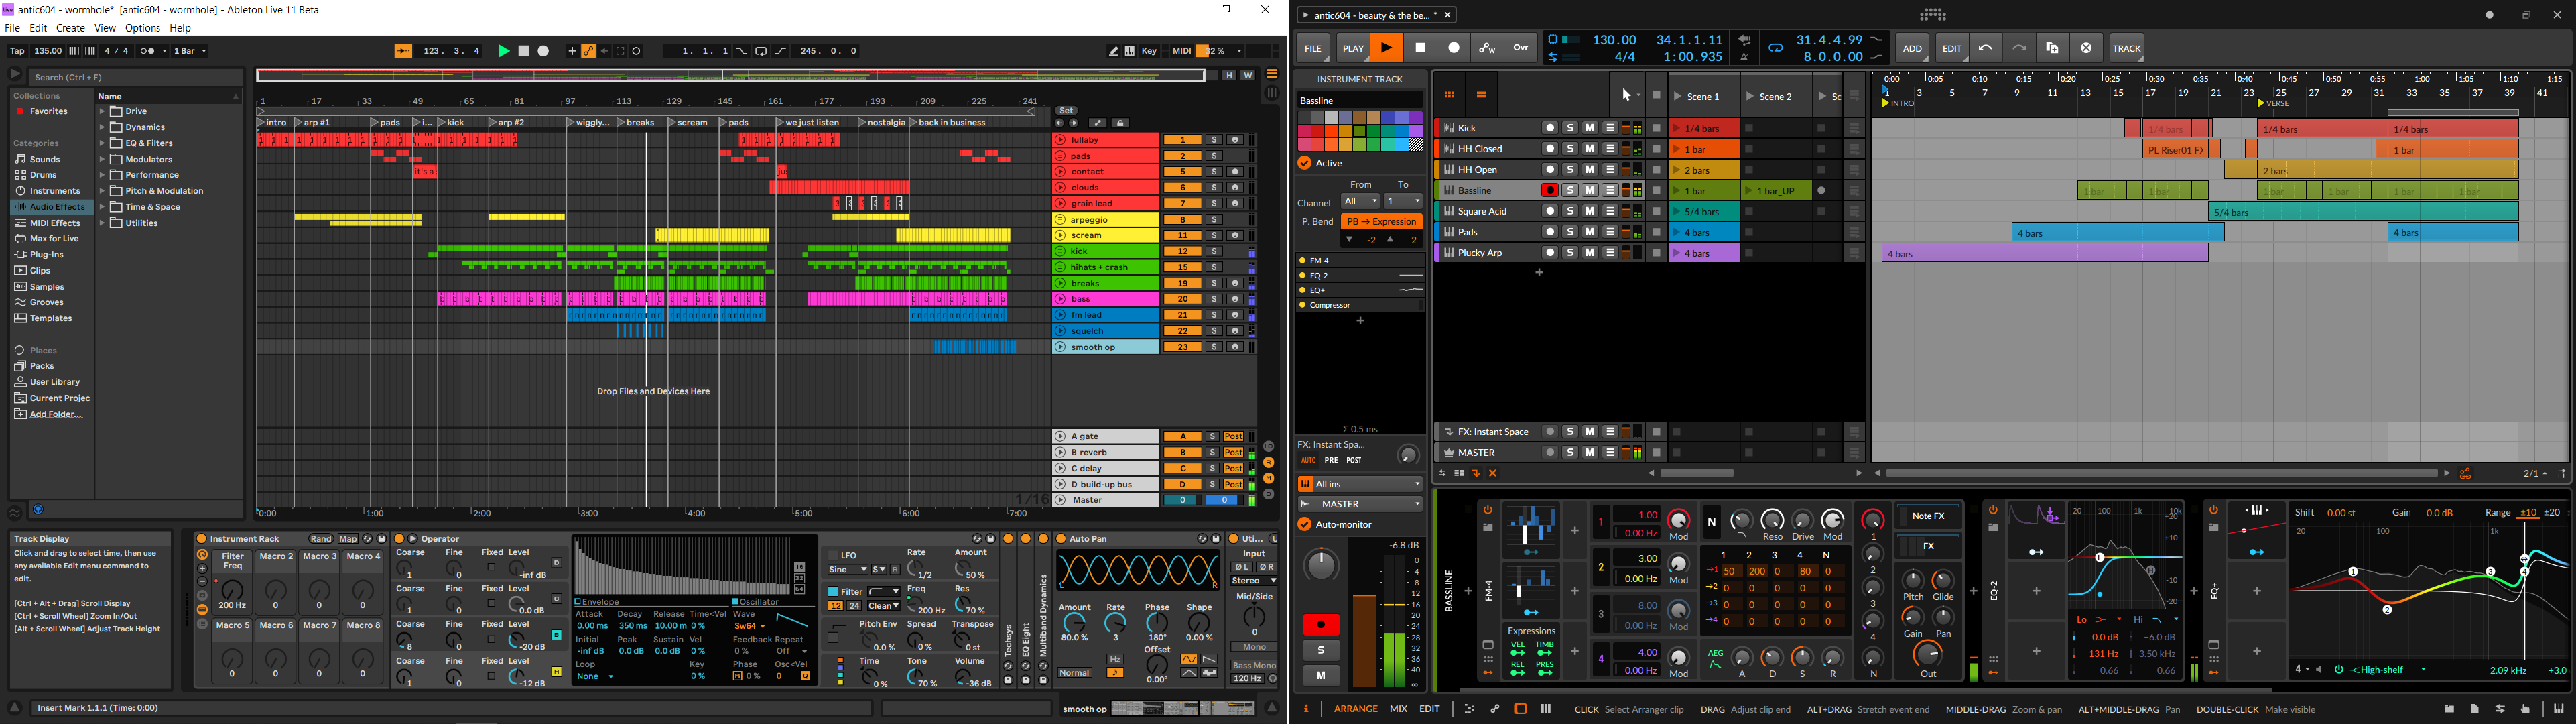The width and height of the screenshot is (2576, 724).
Task: Open Ableton's Options menu
Action: tap(142, 28)
